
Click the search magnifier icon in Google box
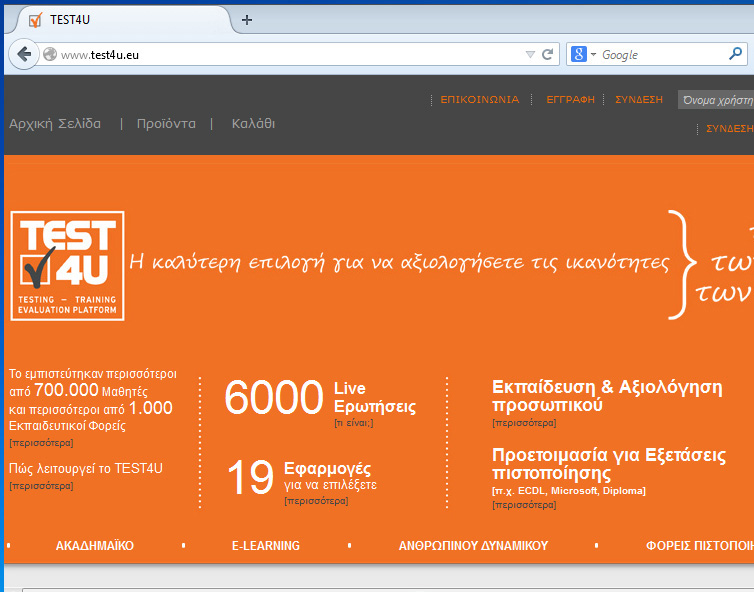click(735, 54)
